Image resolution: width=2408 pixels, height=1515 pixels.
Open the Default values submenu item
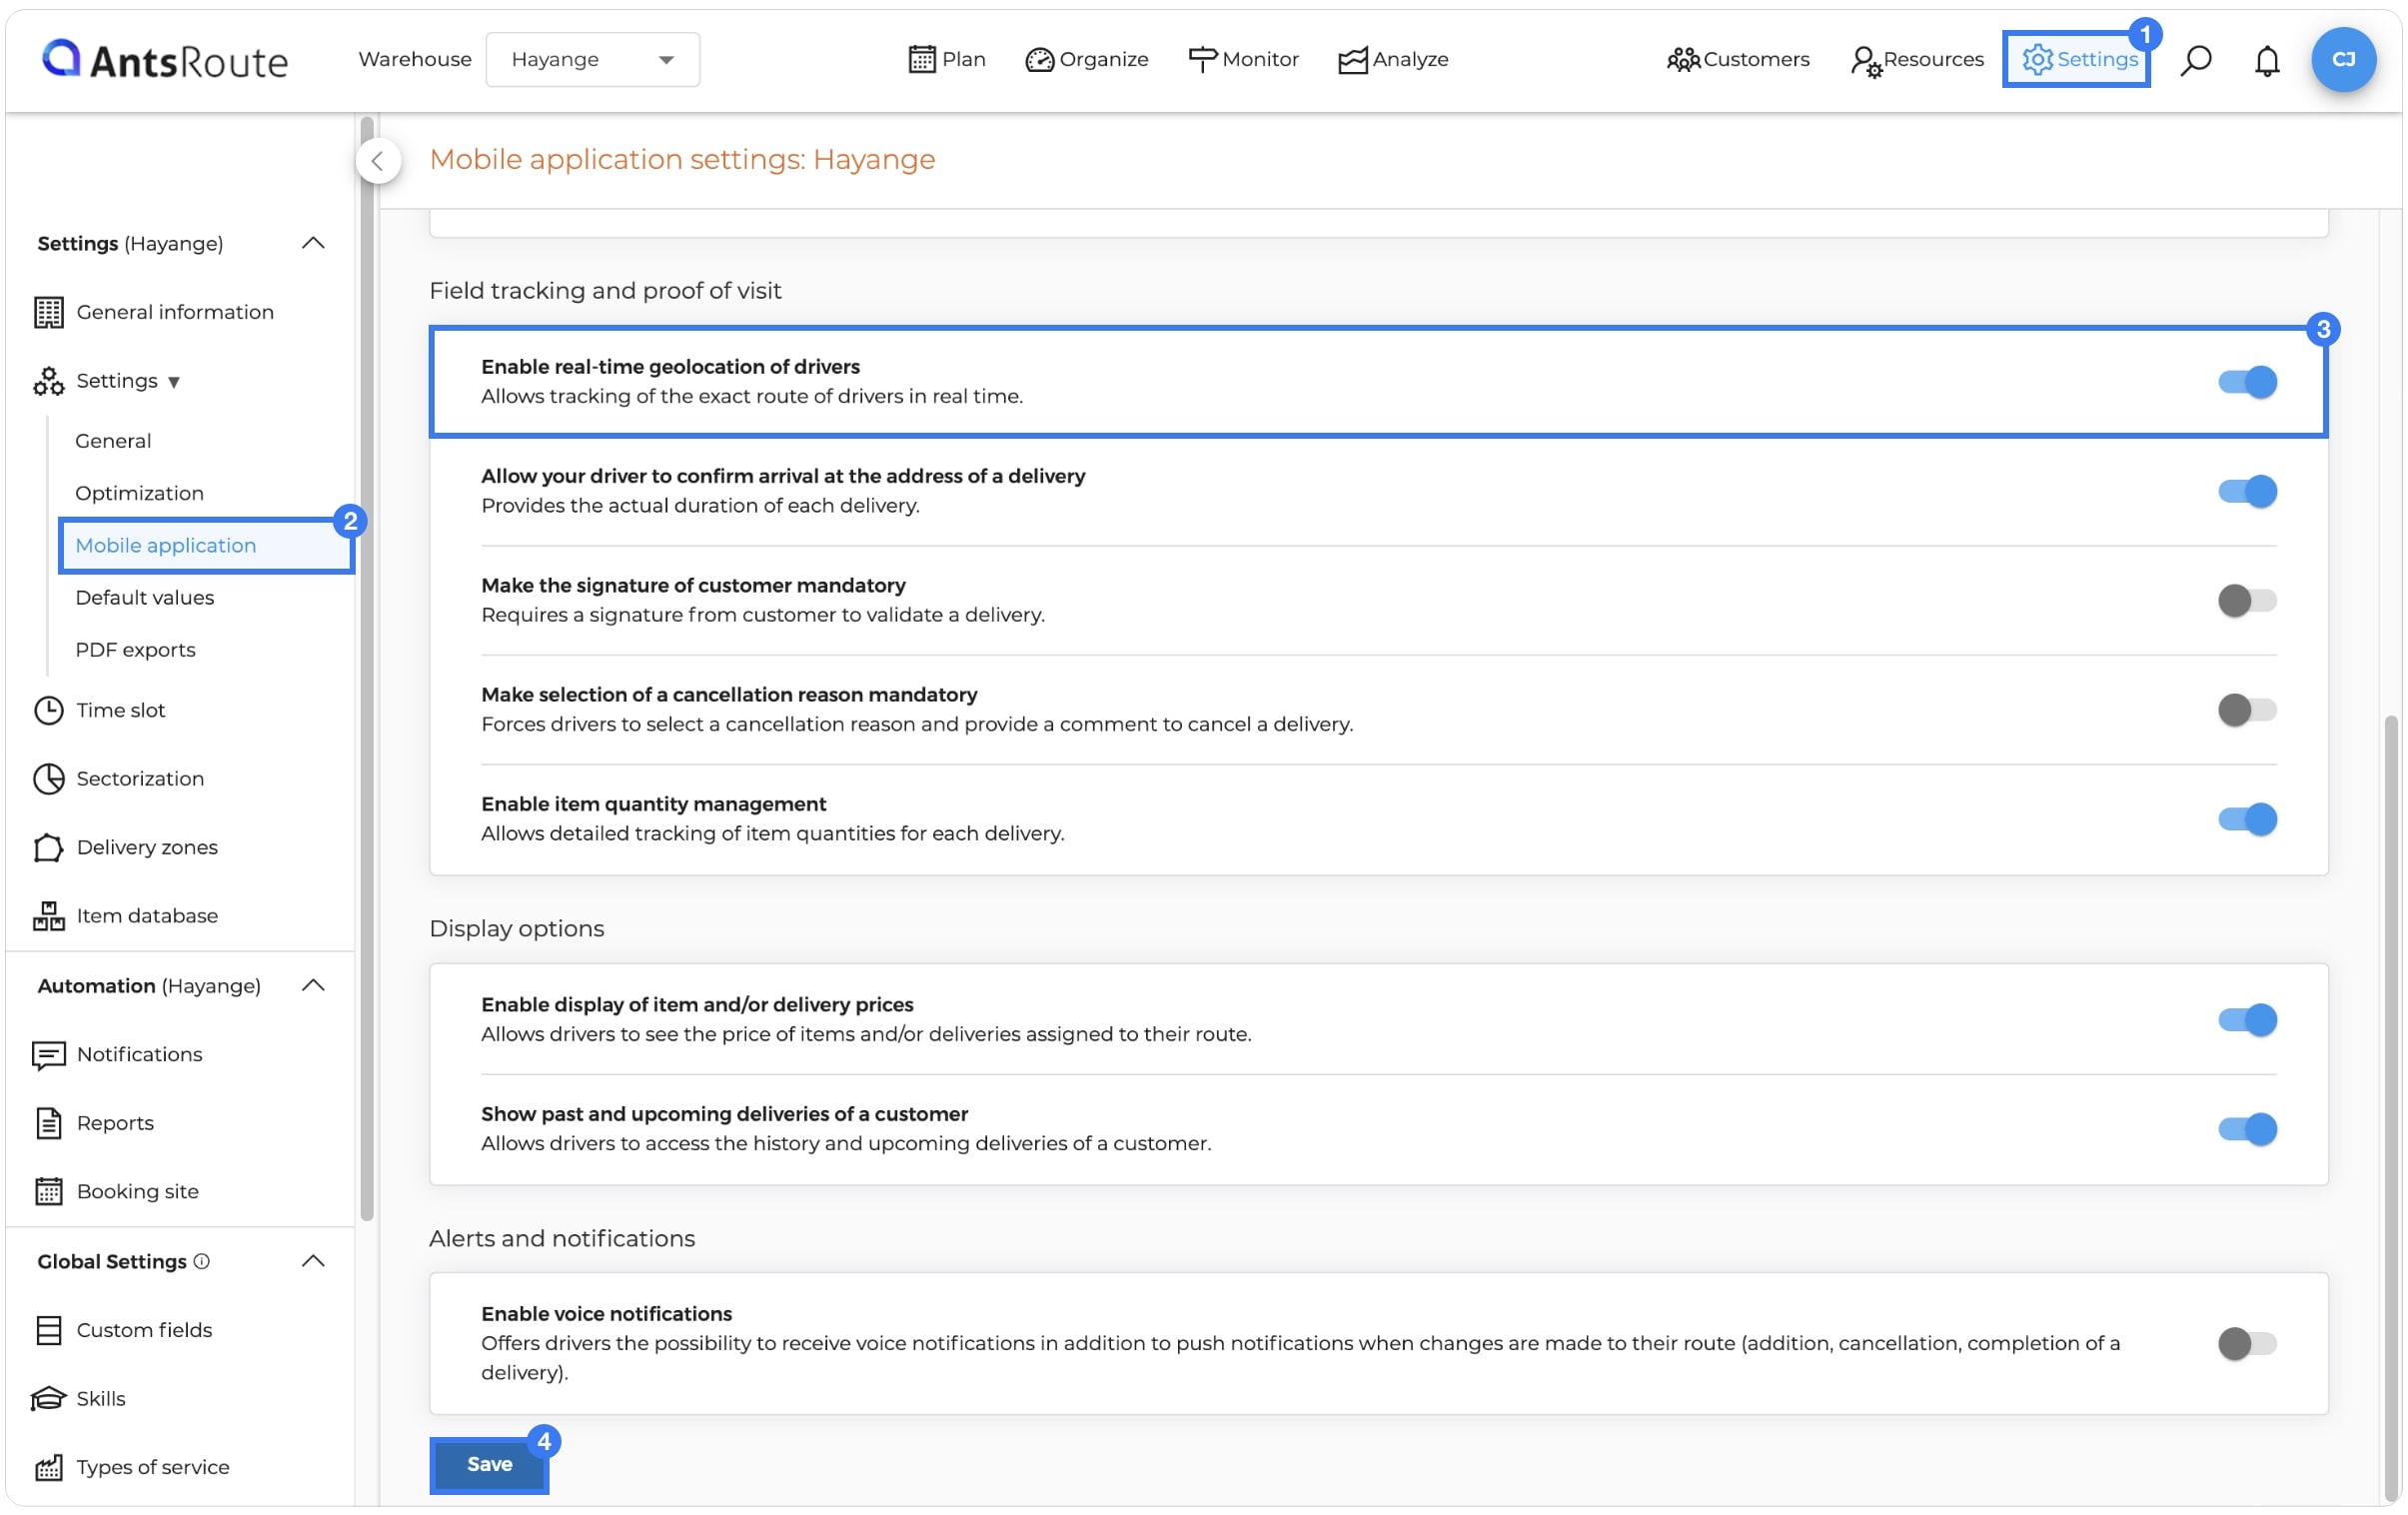(145, 597)
